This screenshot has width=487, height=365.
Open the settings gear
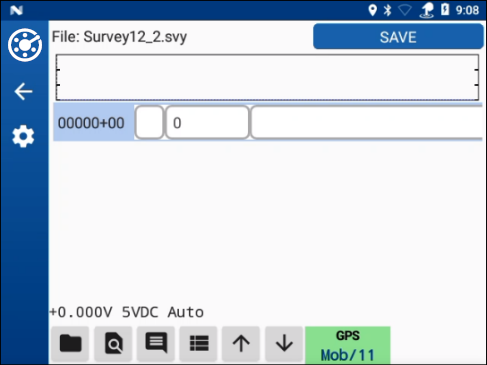23,136
